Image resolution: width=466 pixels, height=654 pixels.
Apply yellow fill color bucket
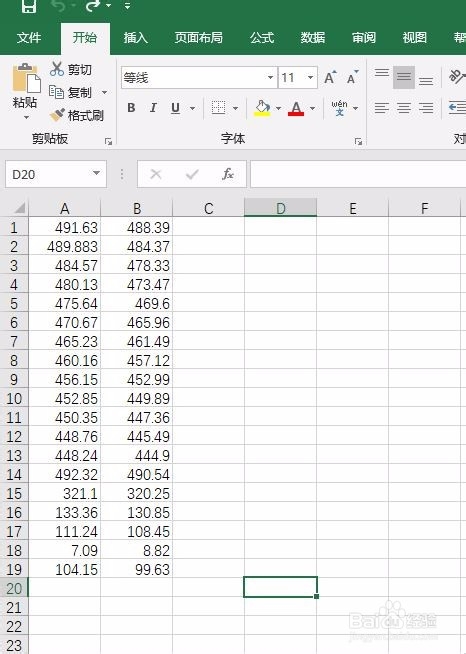pyautogui.click(x=262, y=108)
